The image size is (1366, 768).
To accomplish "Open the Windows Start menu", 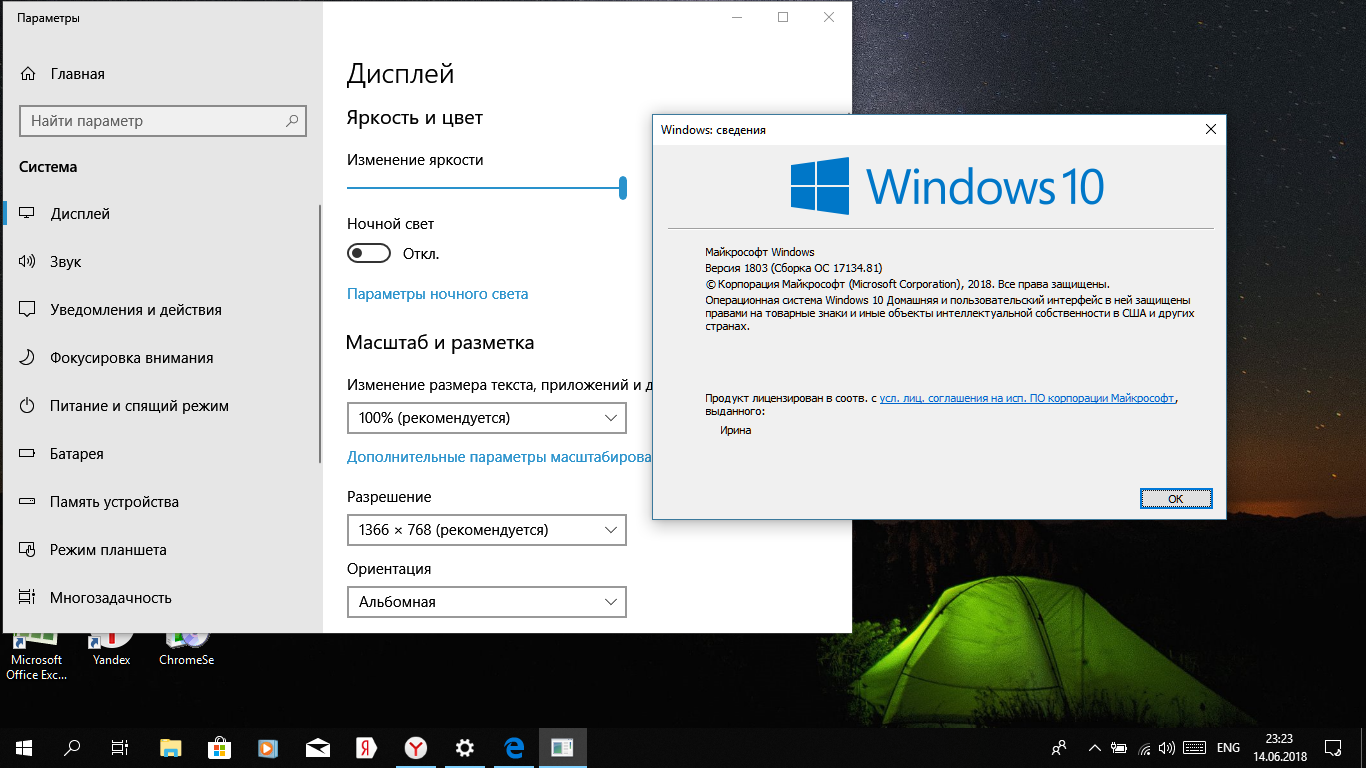I will 24,747.
